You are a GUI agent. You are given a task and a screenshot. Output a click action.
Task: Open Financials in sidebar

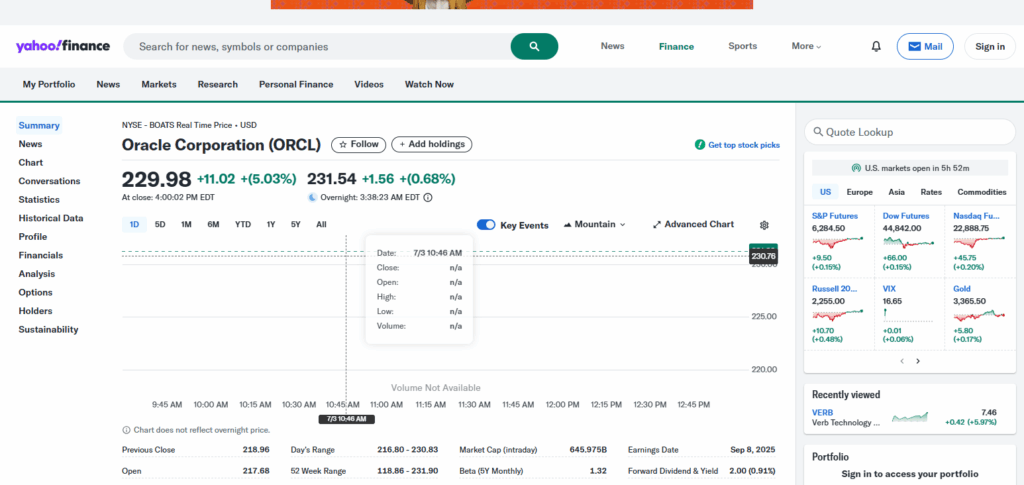pos(40,255)
